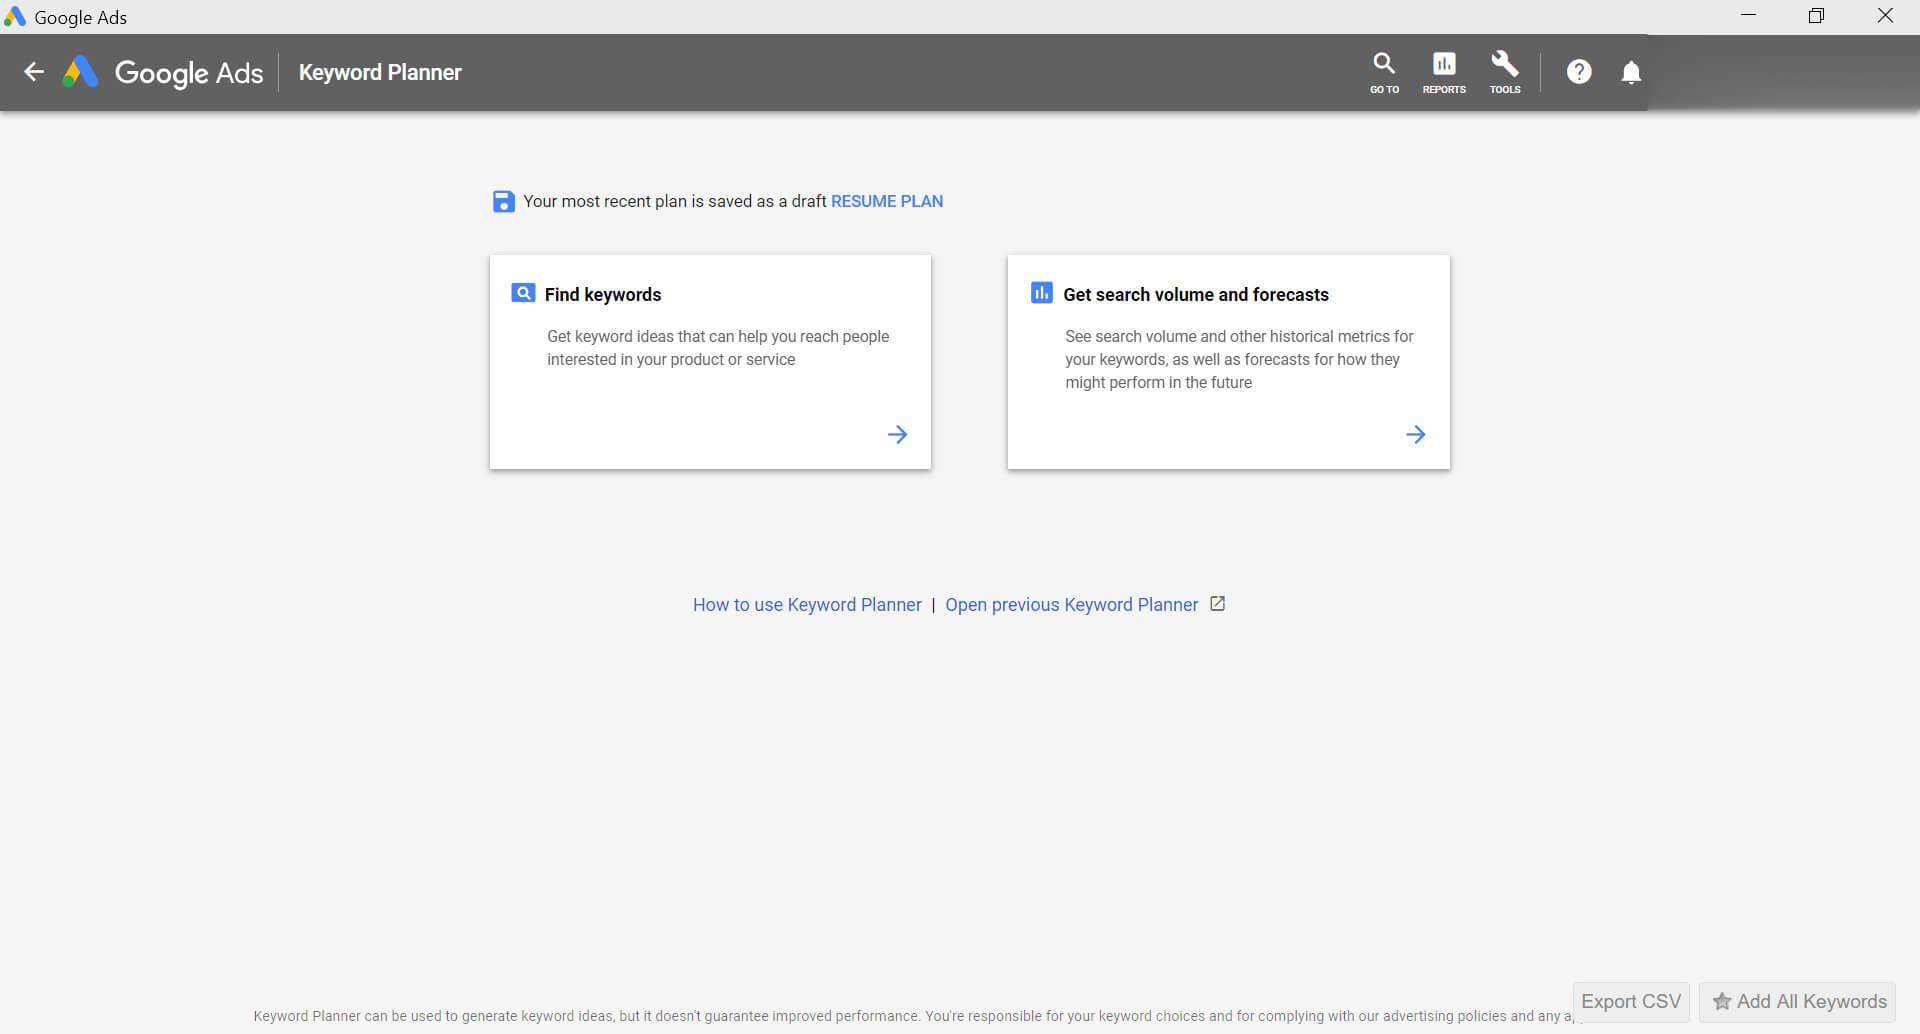Click the disclaimer text at bottom
This screenshot has height=1034, width=1920.
tap(913, 1016)
